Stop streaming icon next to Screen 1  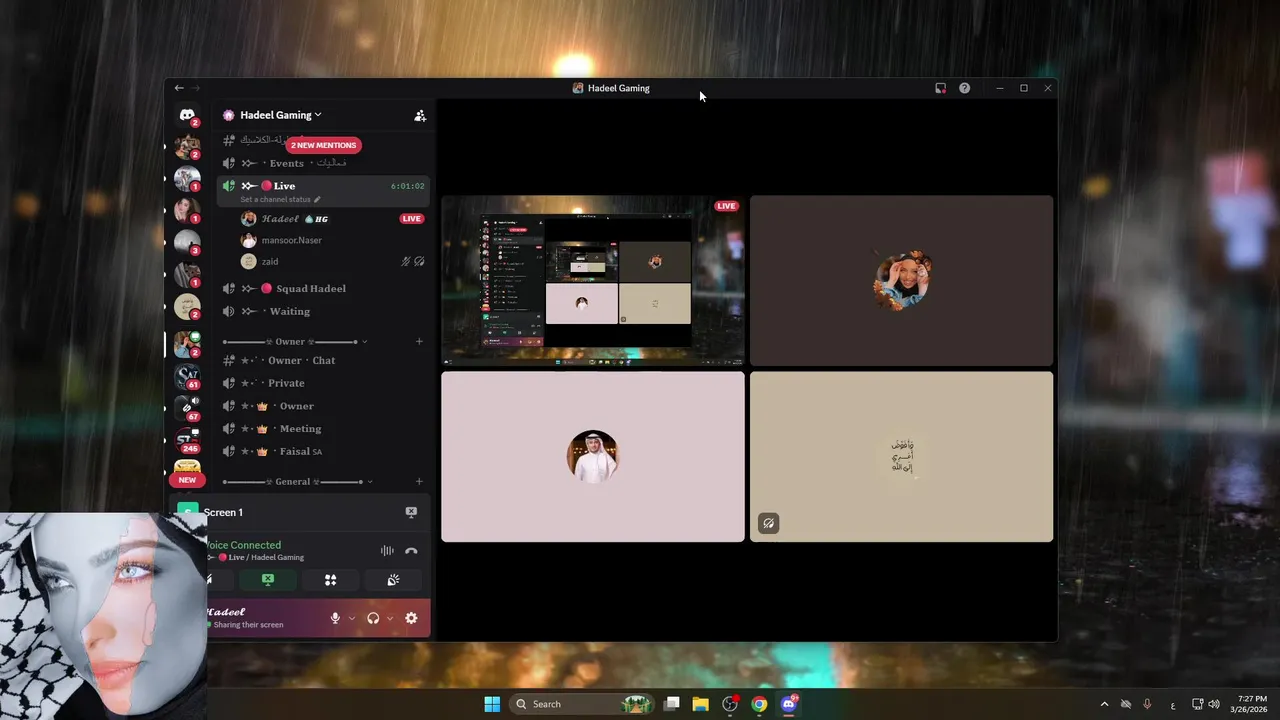411,512
